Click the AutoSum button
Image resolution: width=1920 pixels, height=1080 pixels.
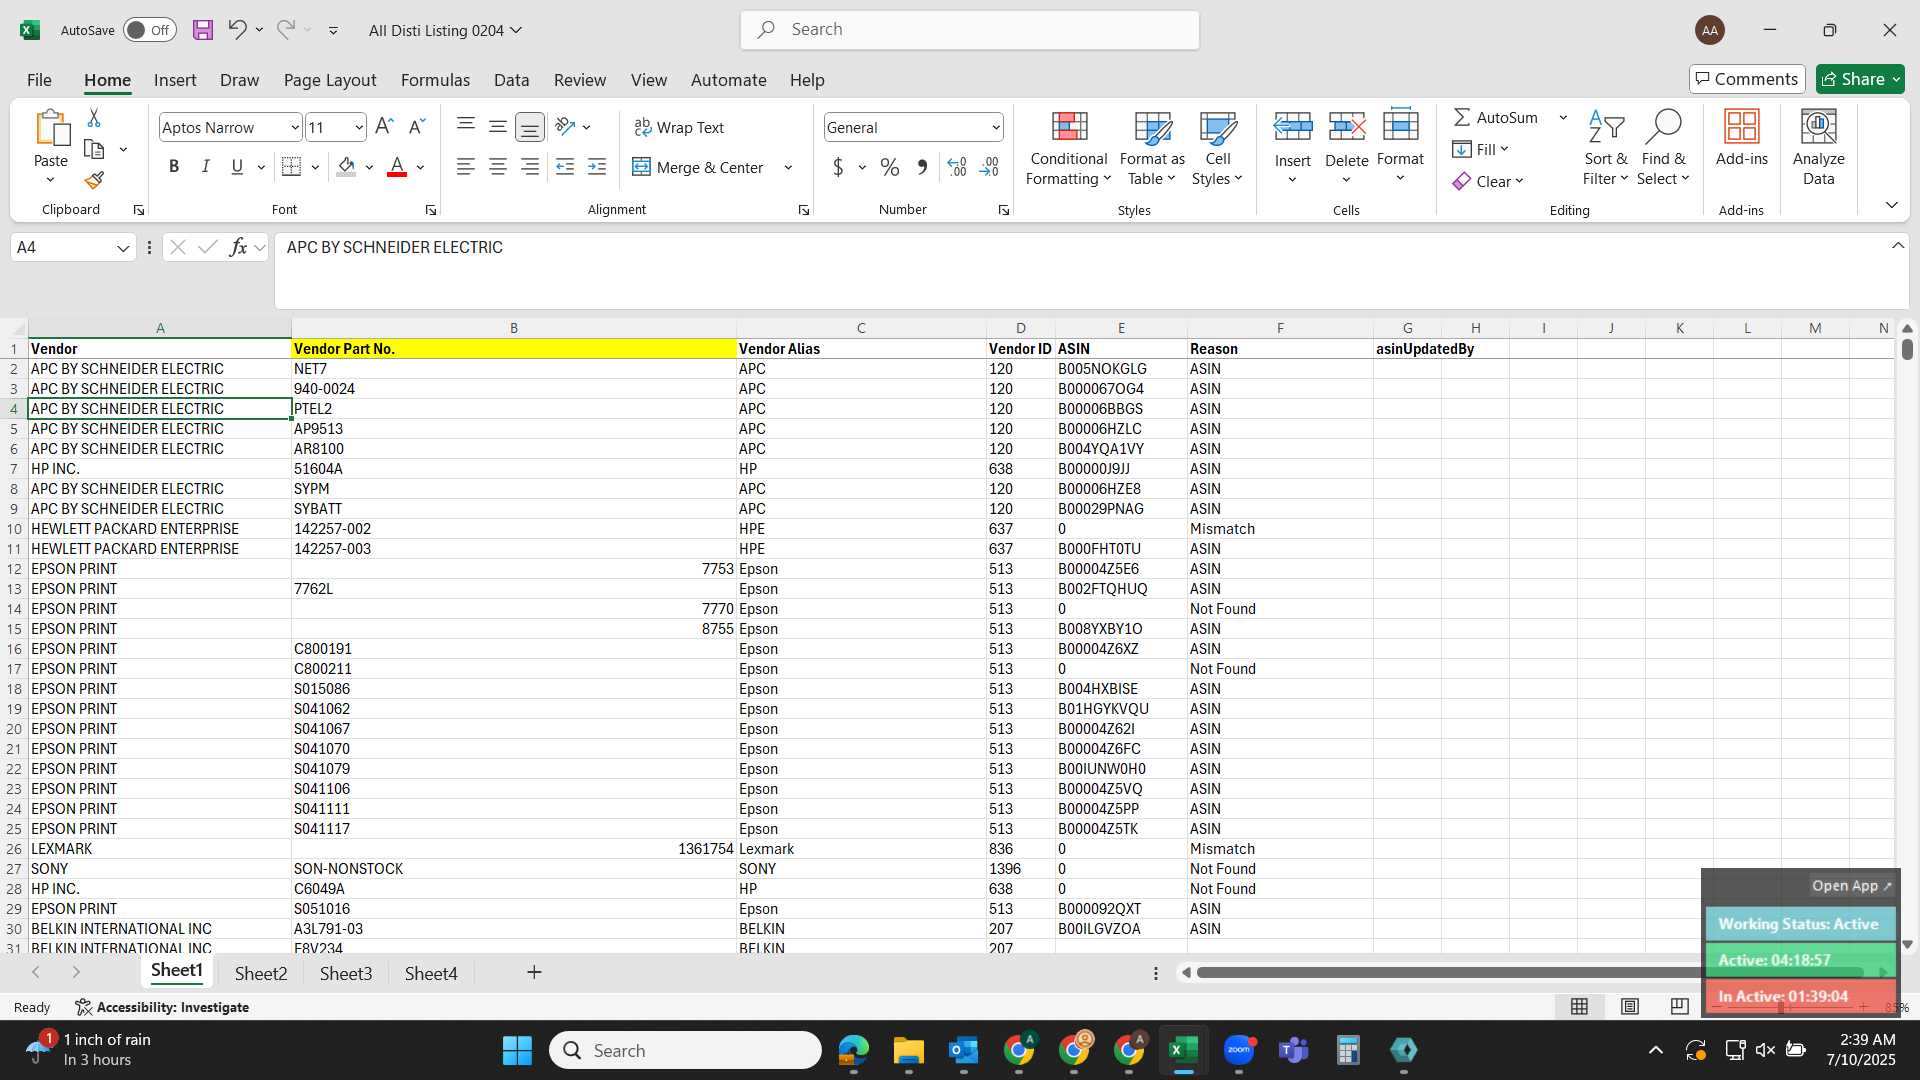point(1496,117)
